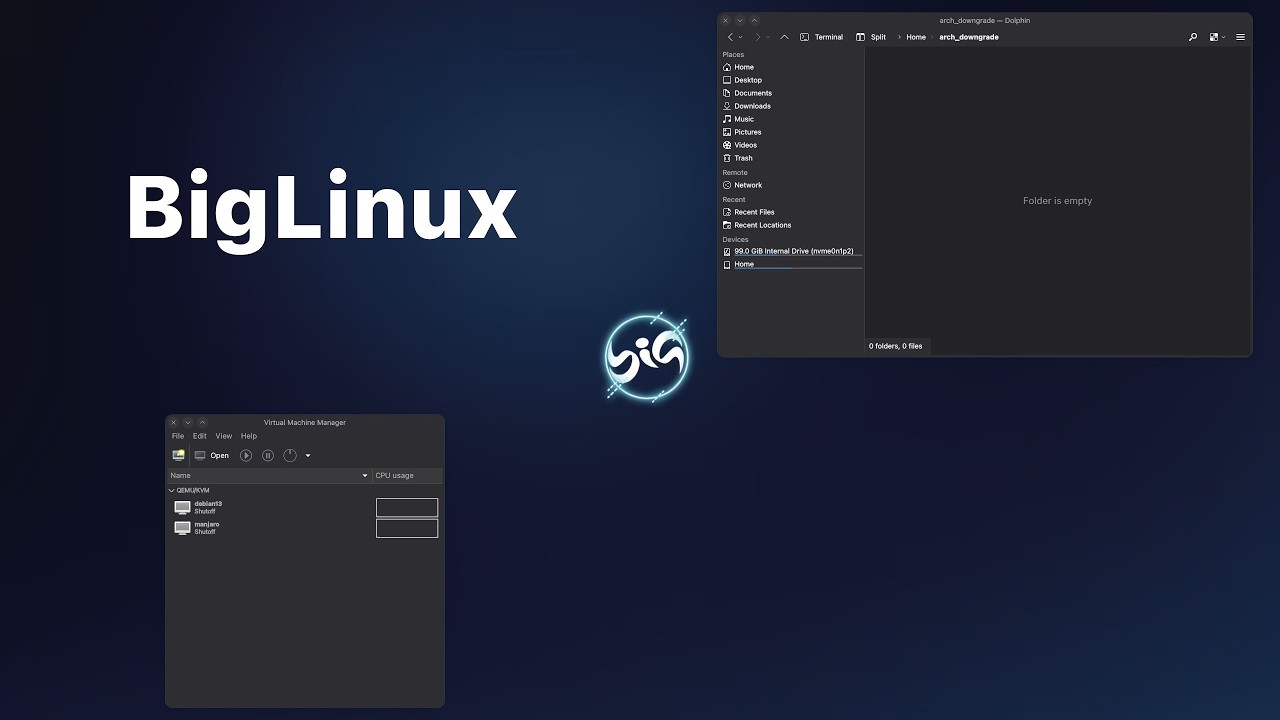Image resolution: width=1280 pixels, height=720 pixels.
Task: Select the manjaro virtual machine
Action: pyautogui.click(x=270, y=528)
